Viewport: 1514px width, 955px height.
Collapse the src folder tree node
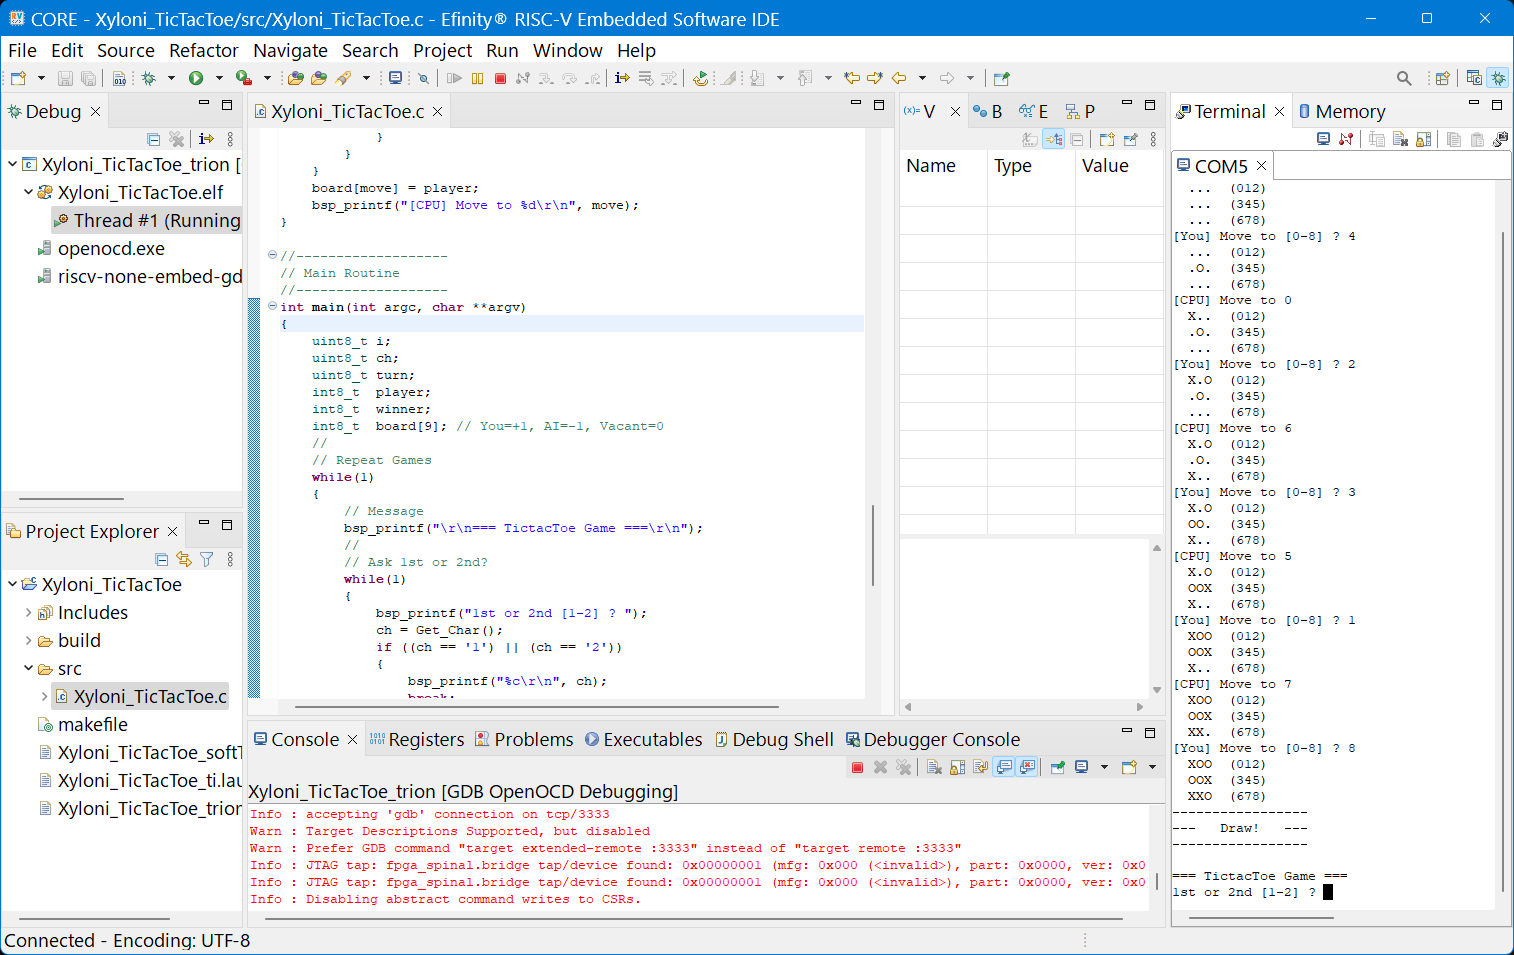click(28, 669)
